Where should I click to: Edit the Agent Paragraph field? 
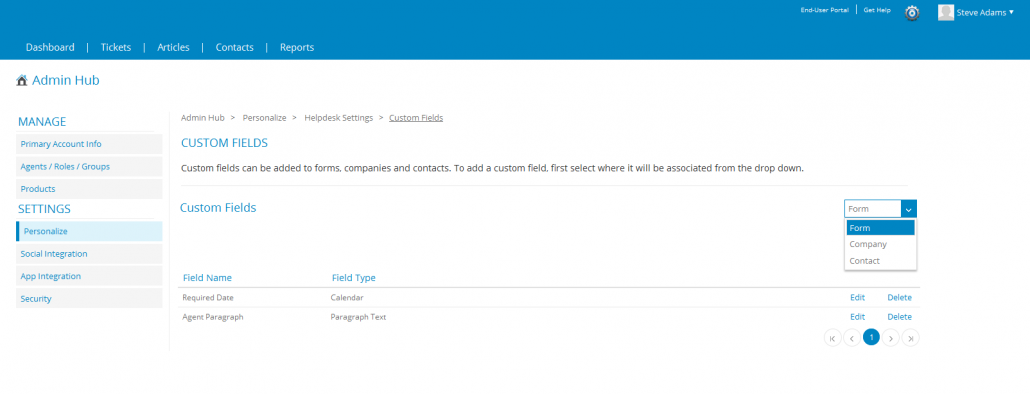(x=857, y=317)
